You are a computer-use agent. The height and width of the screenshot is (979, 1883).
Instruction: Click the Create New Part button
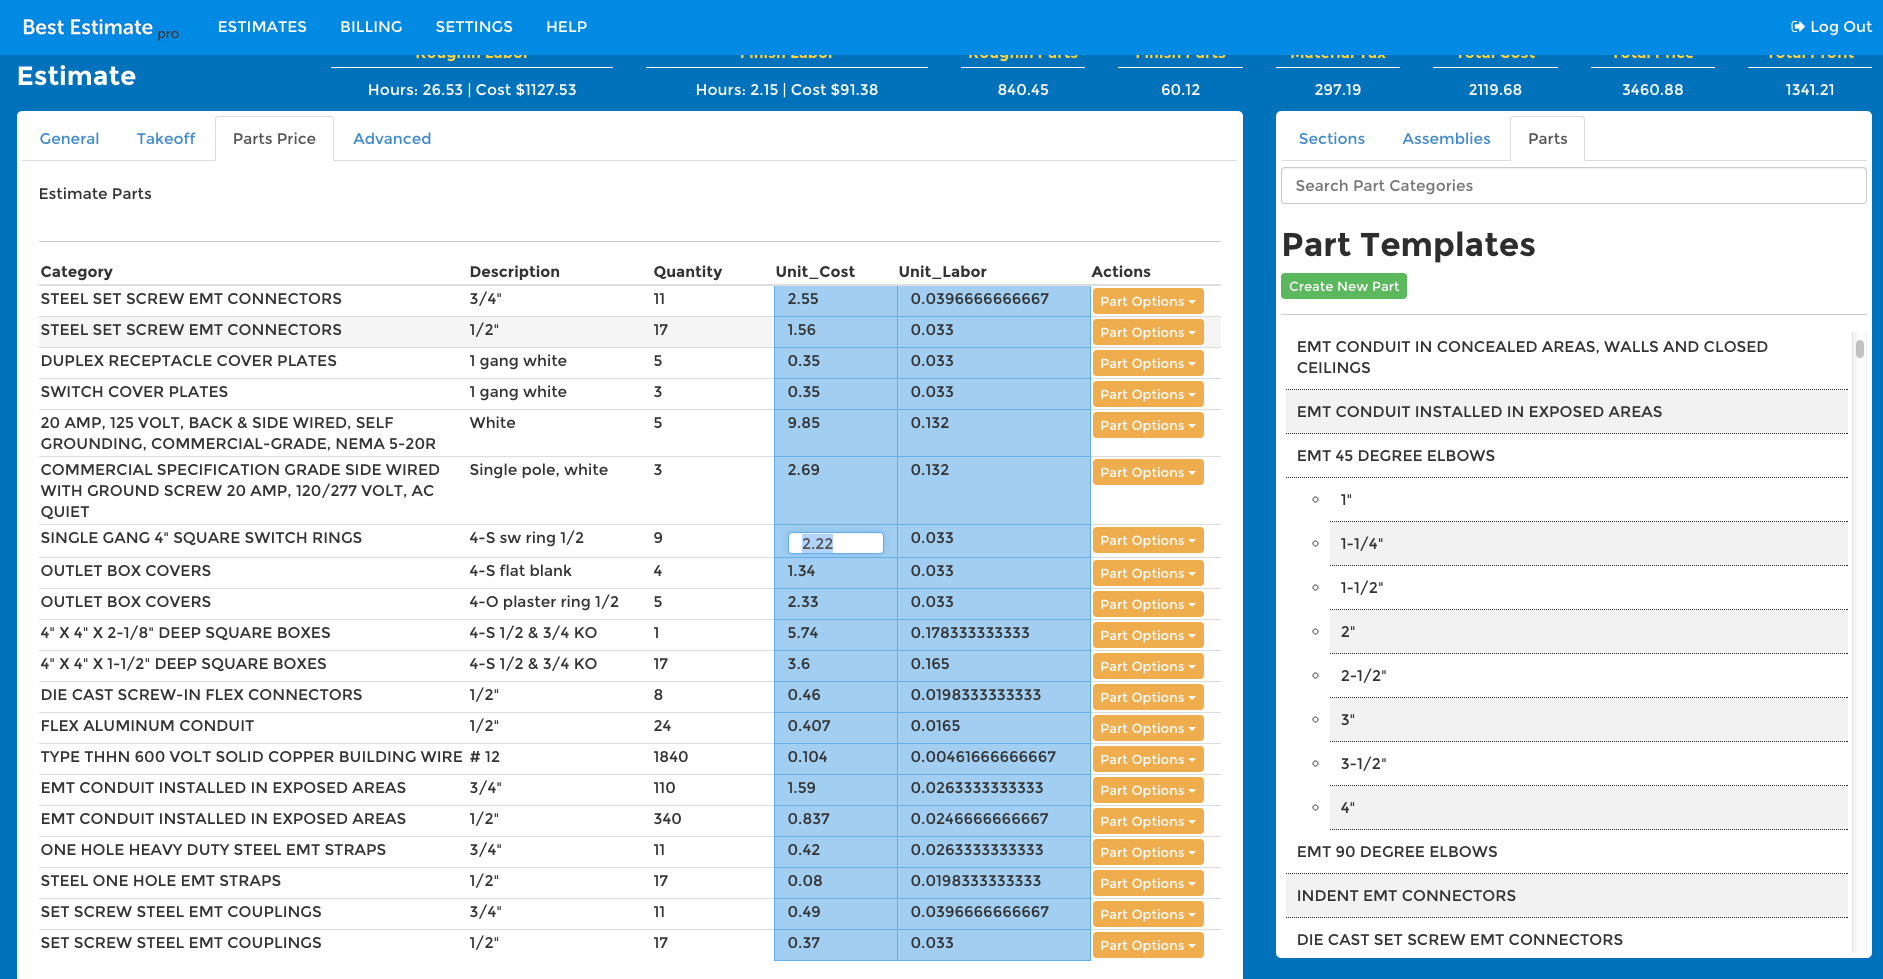[1343, 286]
